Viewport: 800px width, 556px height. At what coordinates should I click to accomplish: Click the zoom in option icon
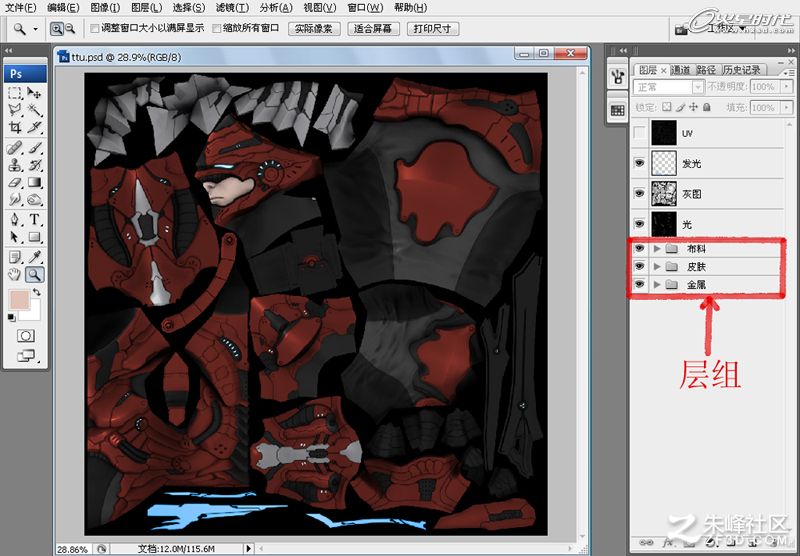(57, 29)
